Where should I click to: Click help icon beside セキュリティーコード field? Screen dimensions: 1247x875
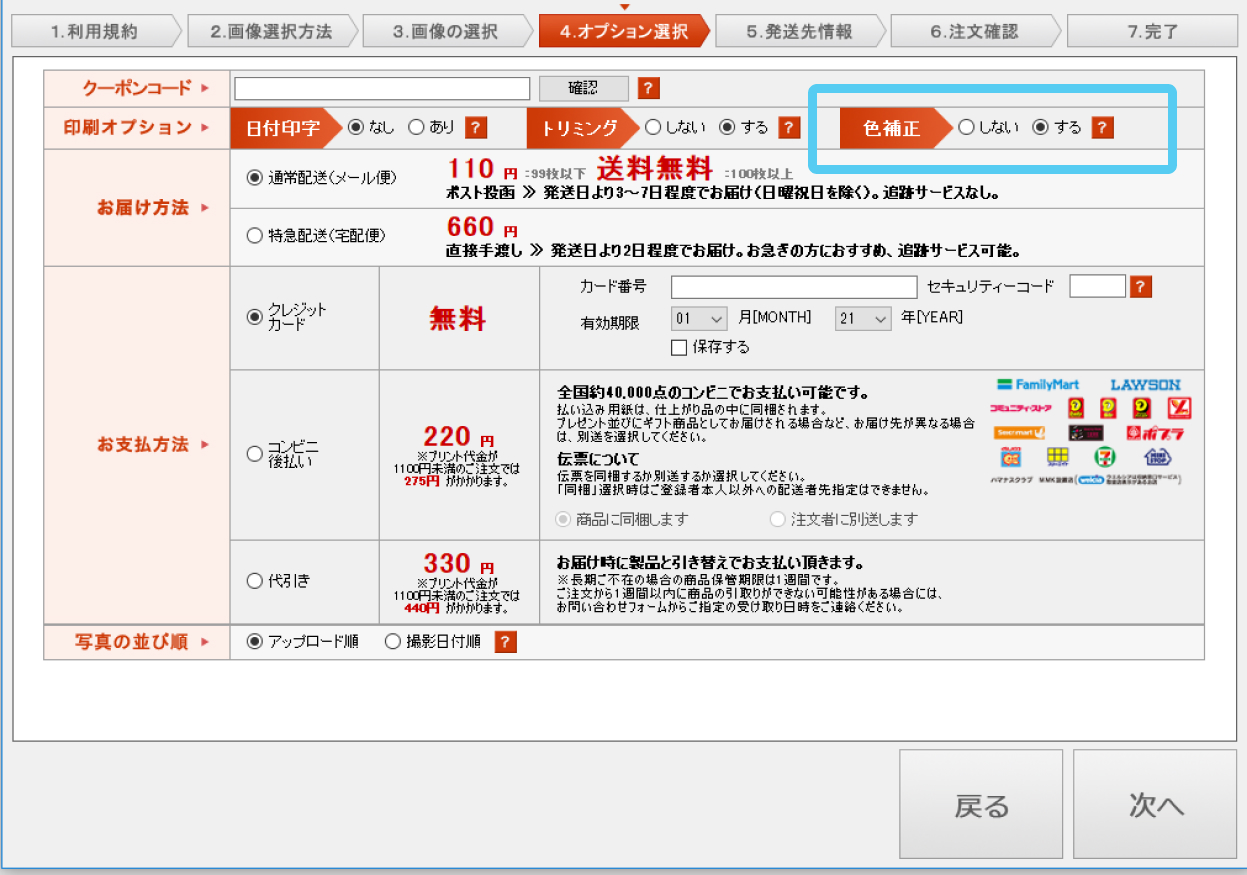[x=1140, y=287]
